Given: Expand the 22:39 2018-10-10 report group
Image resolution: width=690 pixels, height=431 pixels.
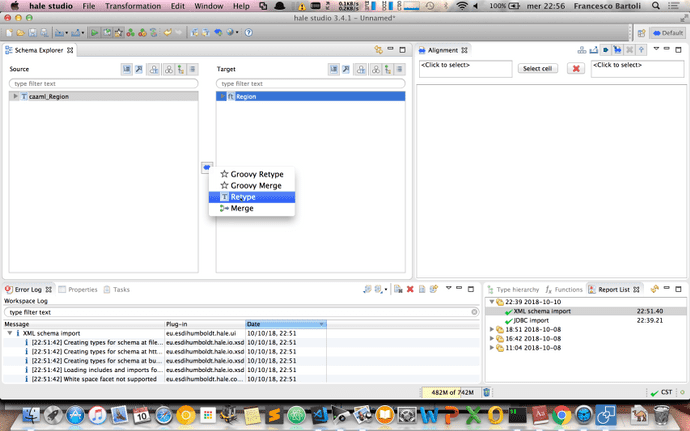Looking at the screenshot, I should pos(491,301).
